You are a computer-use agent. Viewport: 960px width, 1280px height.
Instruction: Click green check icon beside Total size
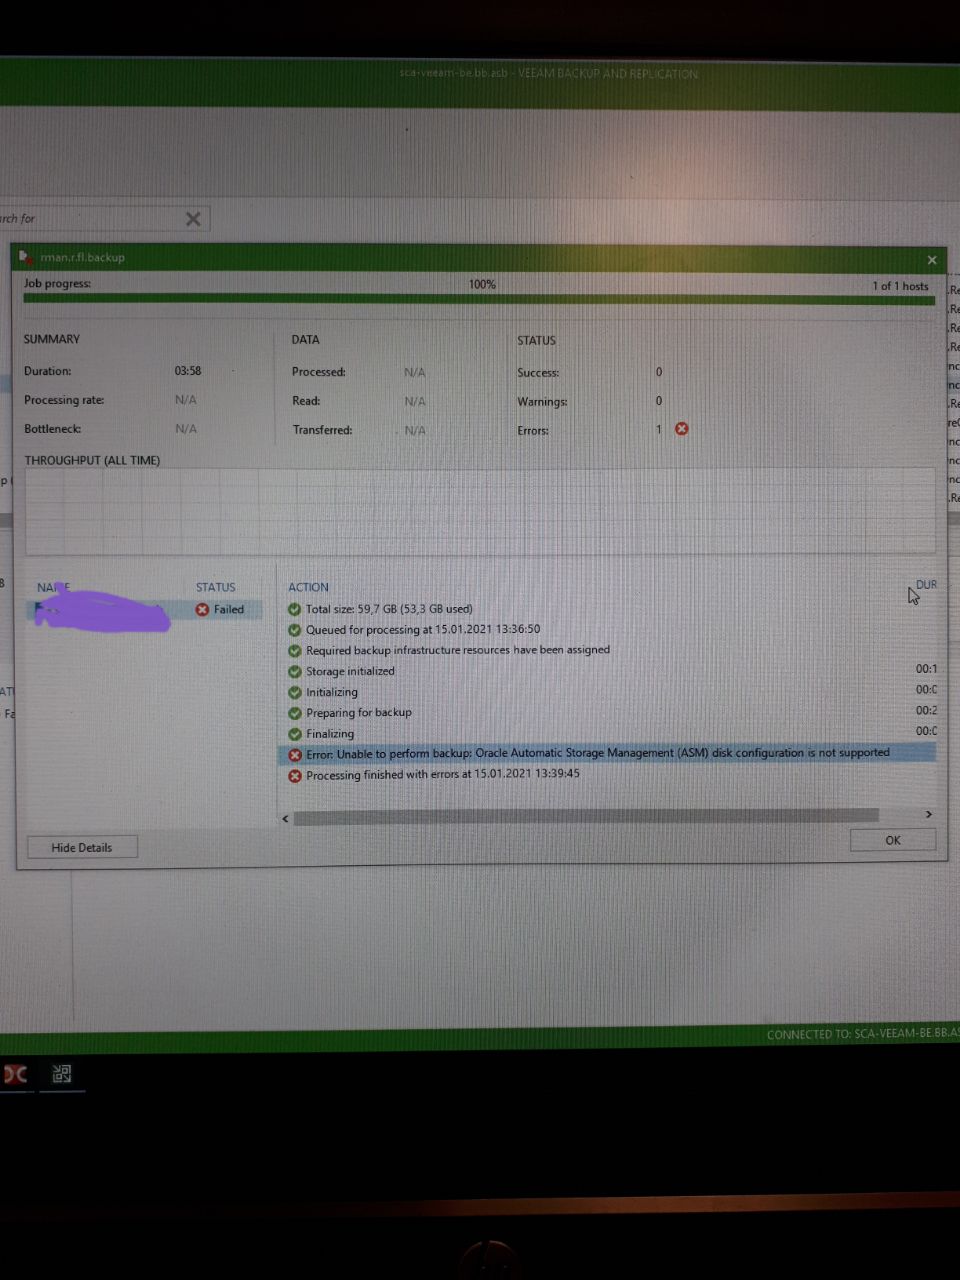(294, 608)
